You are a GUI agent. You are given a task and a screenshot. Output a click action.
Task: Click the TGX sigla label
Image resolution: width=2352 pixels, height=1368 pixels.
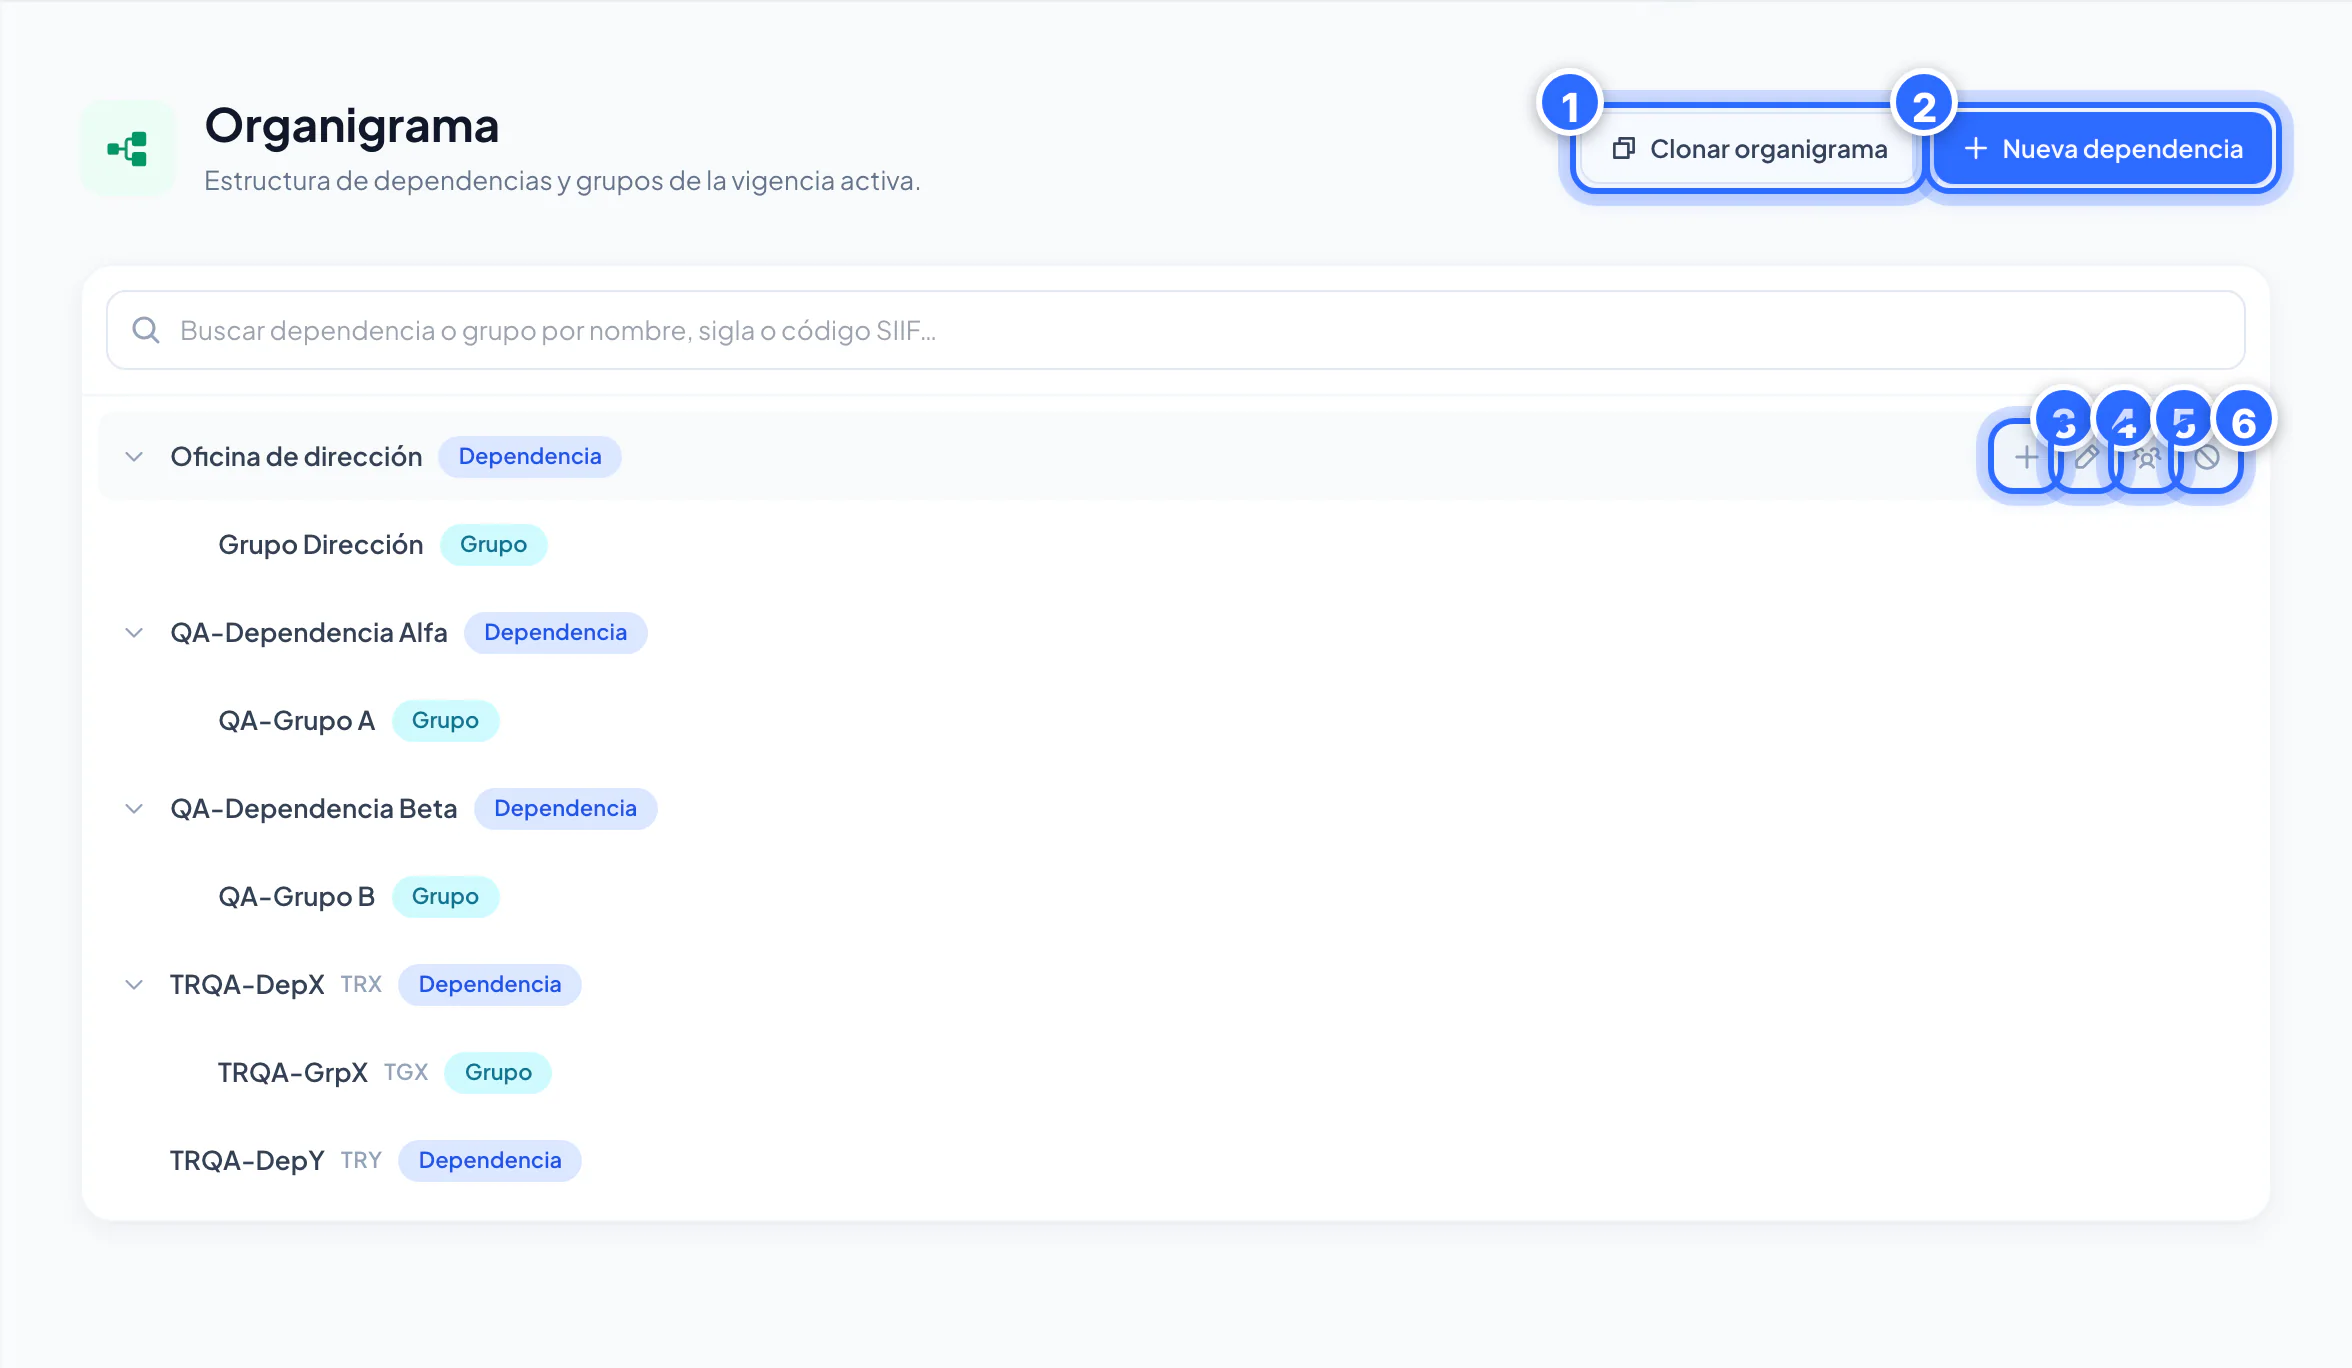pyautogui.click(x=406, y=1073)
